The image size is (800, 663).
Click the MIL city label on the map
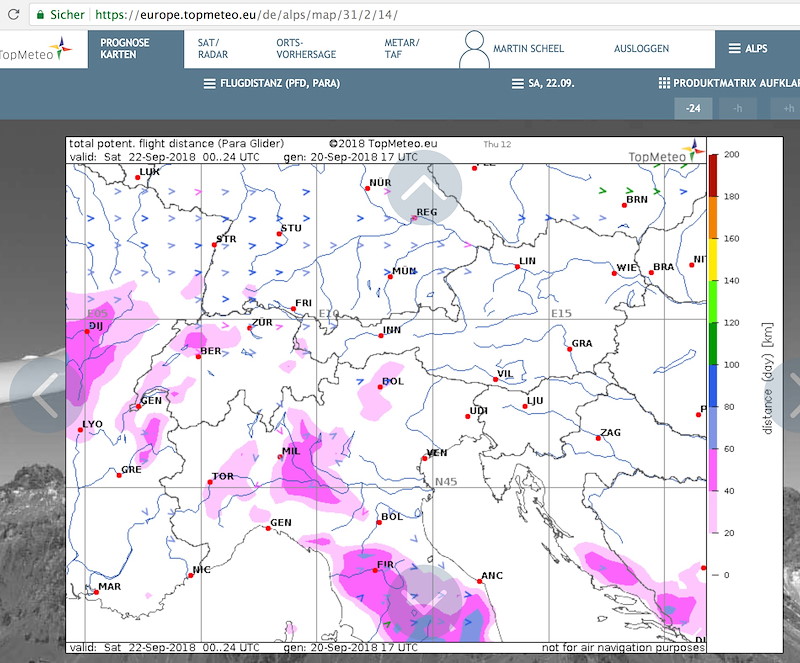[x=291, y=451]
